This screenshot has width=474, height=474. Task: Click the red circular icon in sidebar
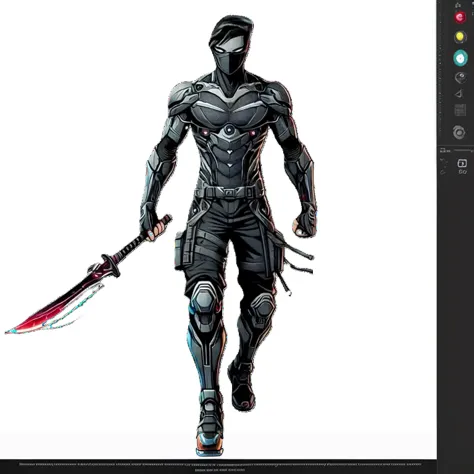pos(460,17)
